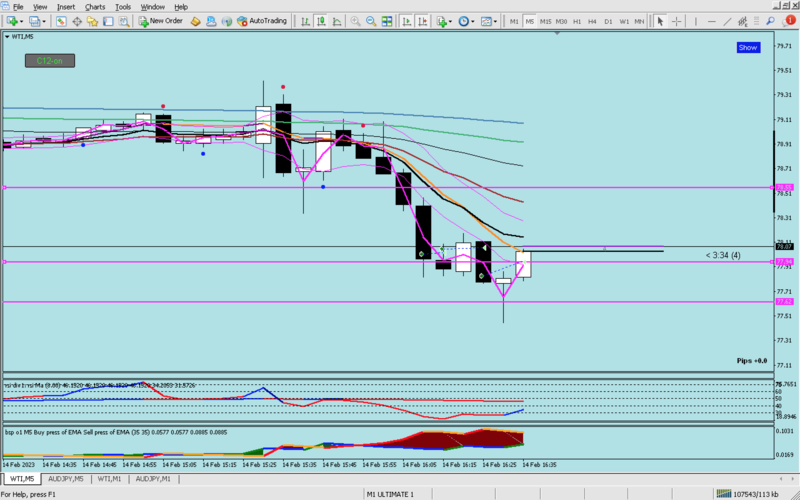Switch chart to Bar Chart mode
The width and height of the screenshot is (800, 500).
click(x=305, y=21)
